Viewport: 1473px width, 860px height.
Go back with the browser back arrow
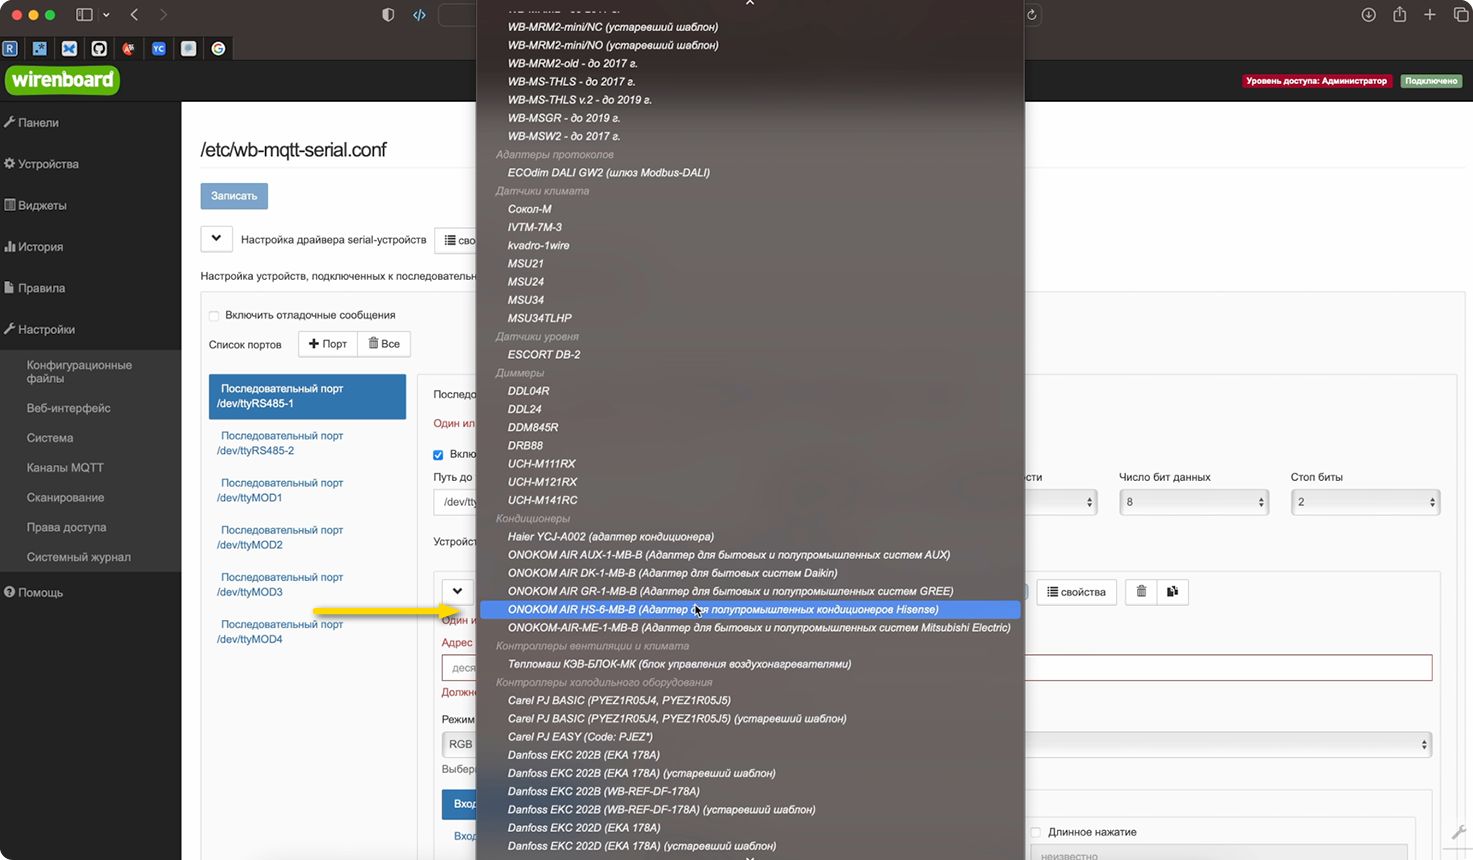click(x=134, y=15)
